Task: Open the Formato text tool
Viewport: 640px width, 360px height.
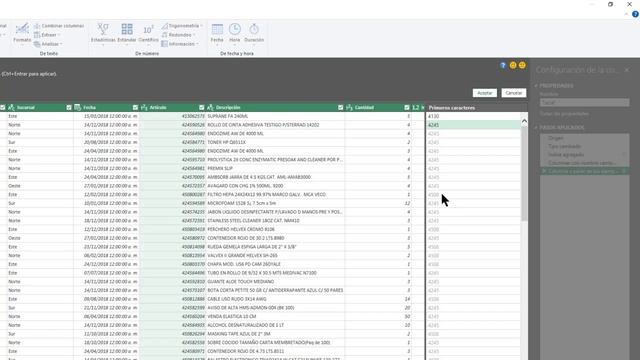Action: point(22,32)
